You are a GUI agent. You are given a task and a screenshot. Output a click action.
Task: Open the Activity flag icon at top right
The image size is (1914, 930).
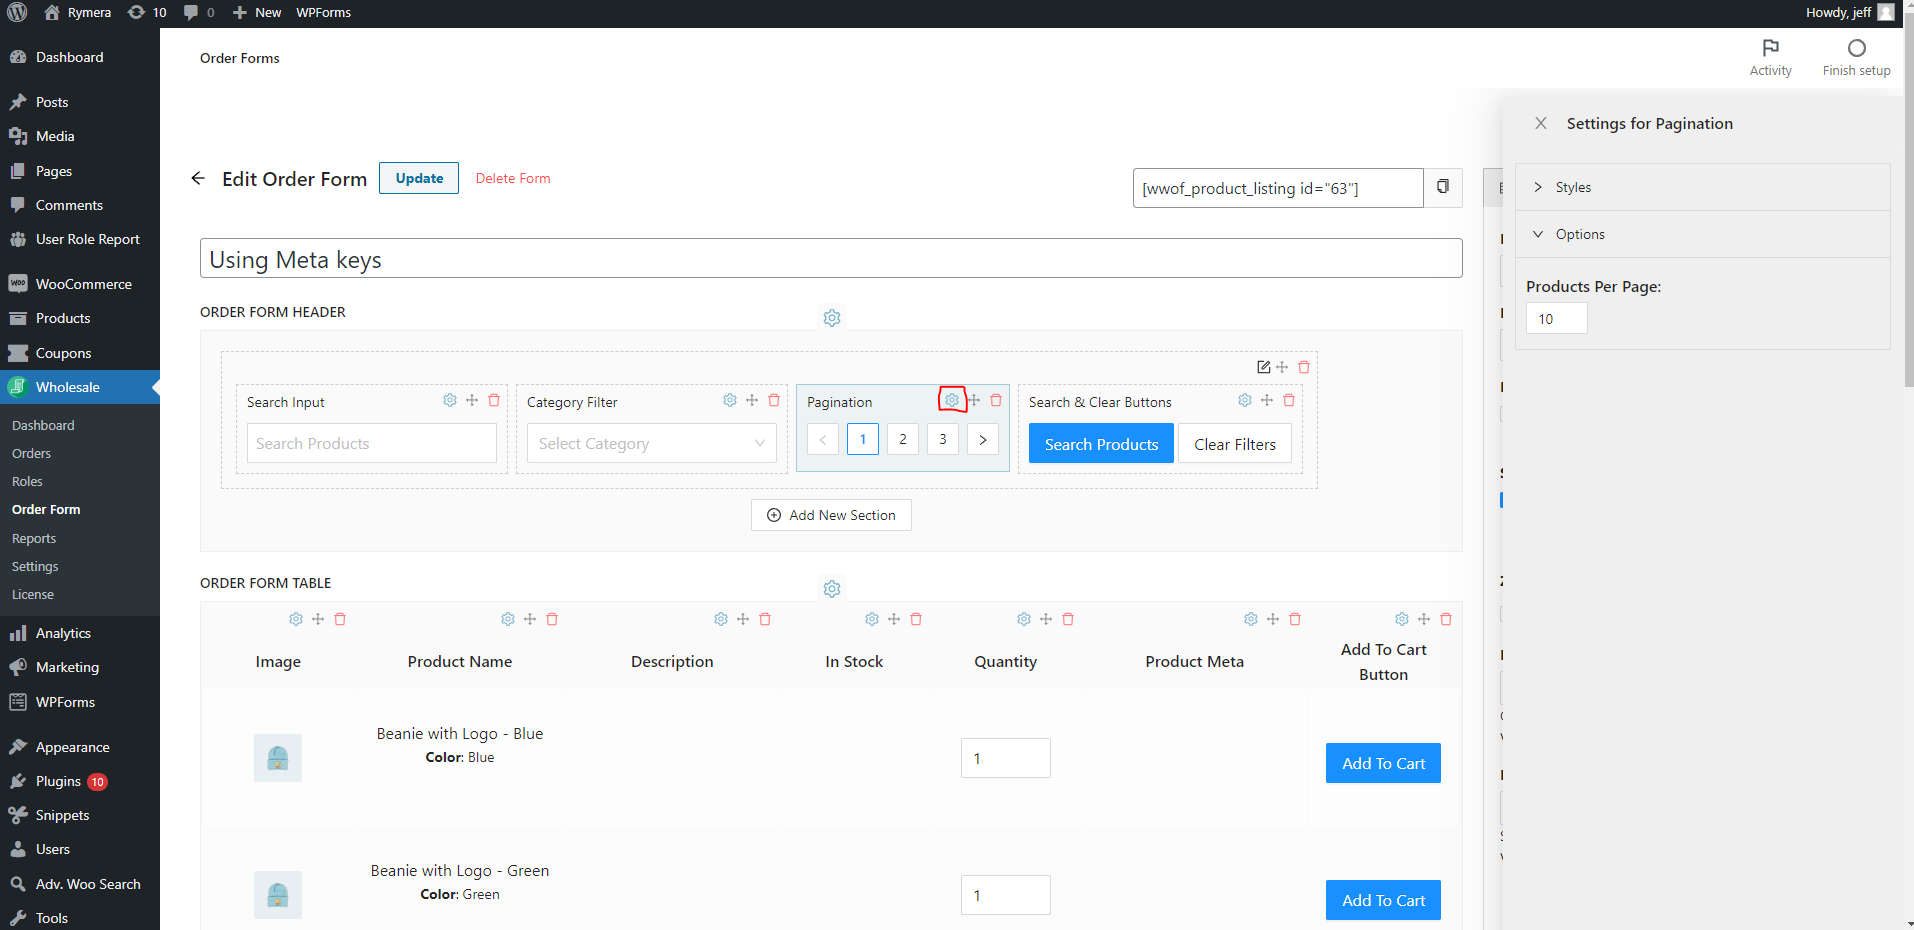tap(1770, 48)
